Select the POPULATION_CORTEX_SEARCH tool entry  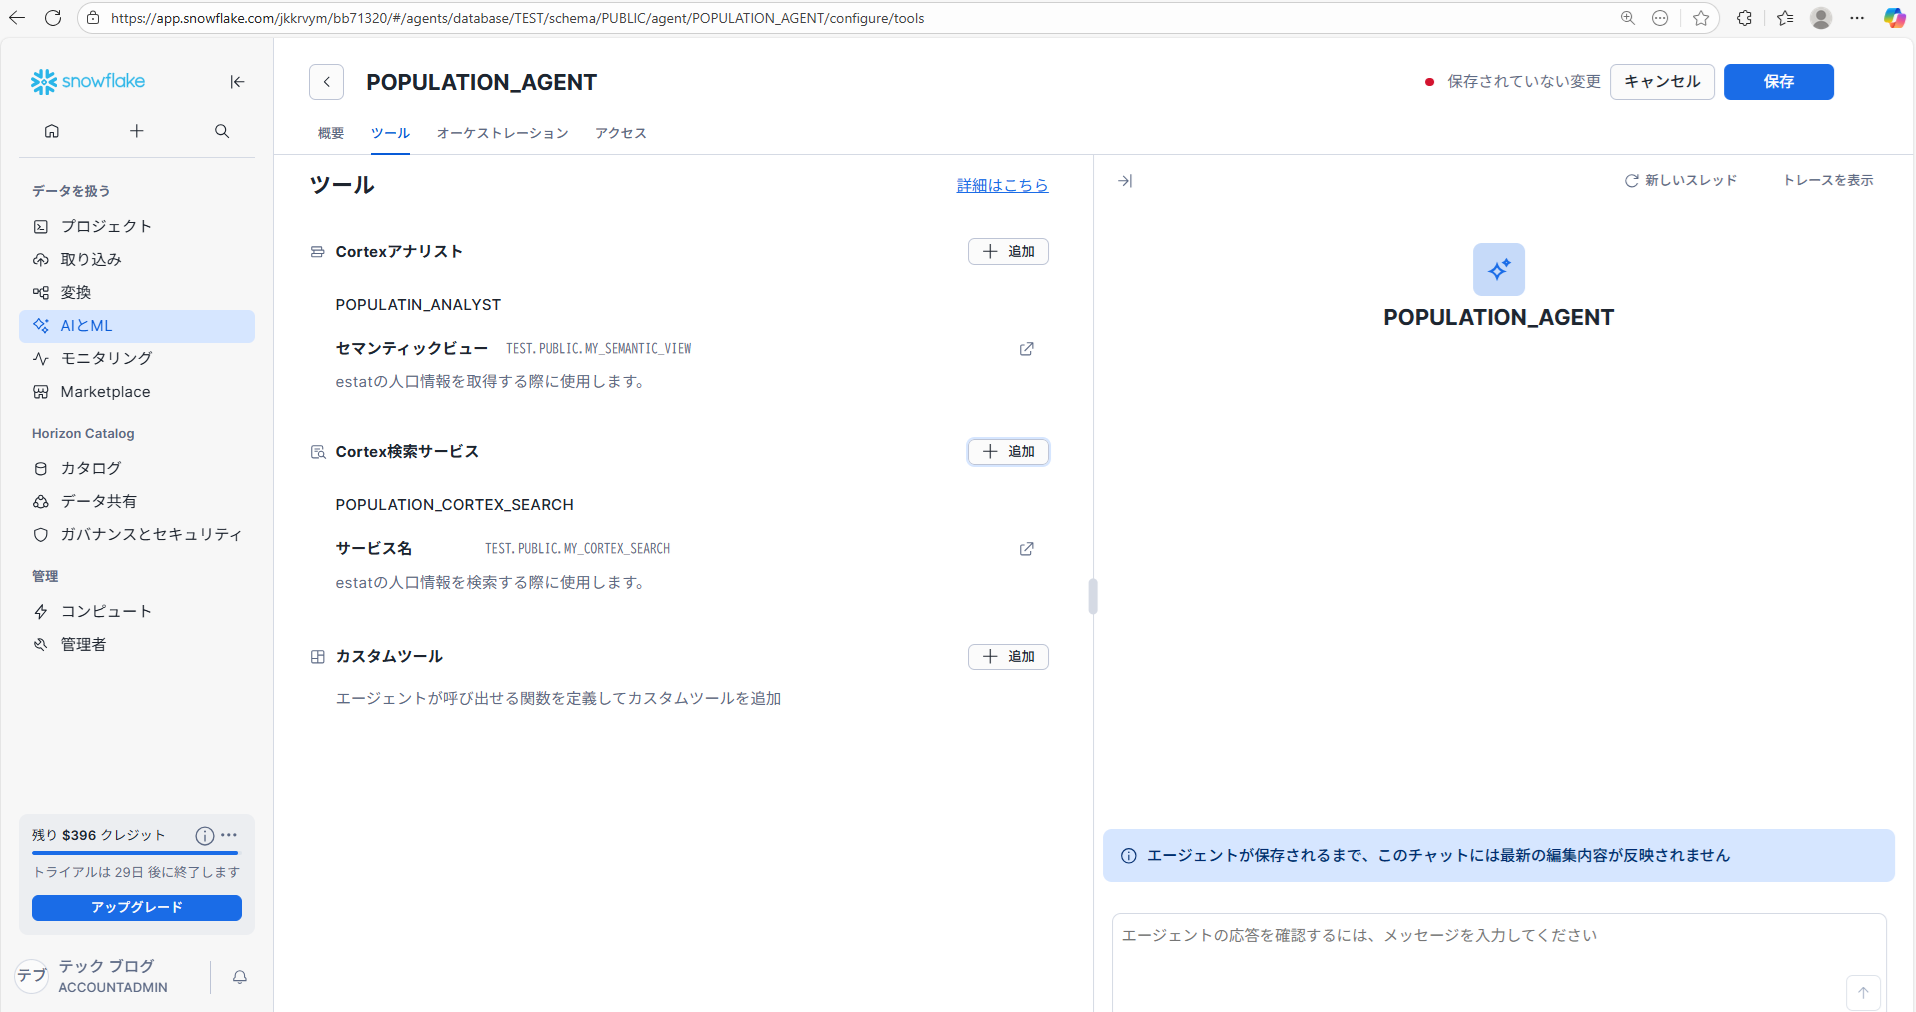pyautogui.click(x=454, y=505)
